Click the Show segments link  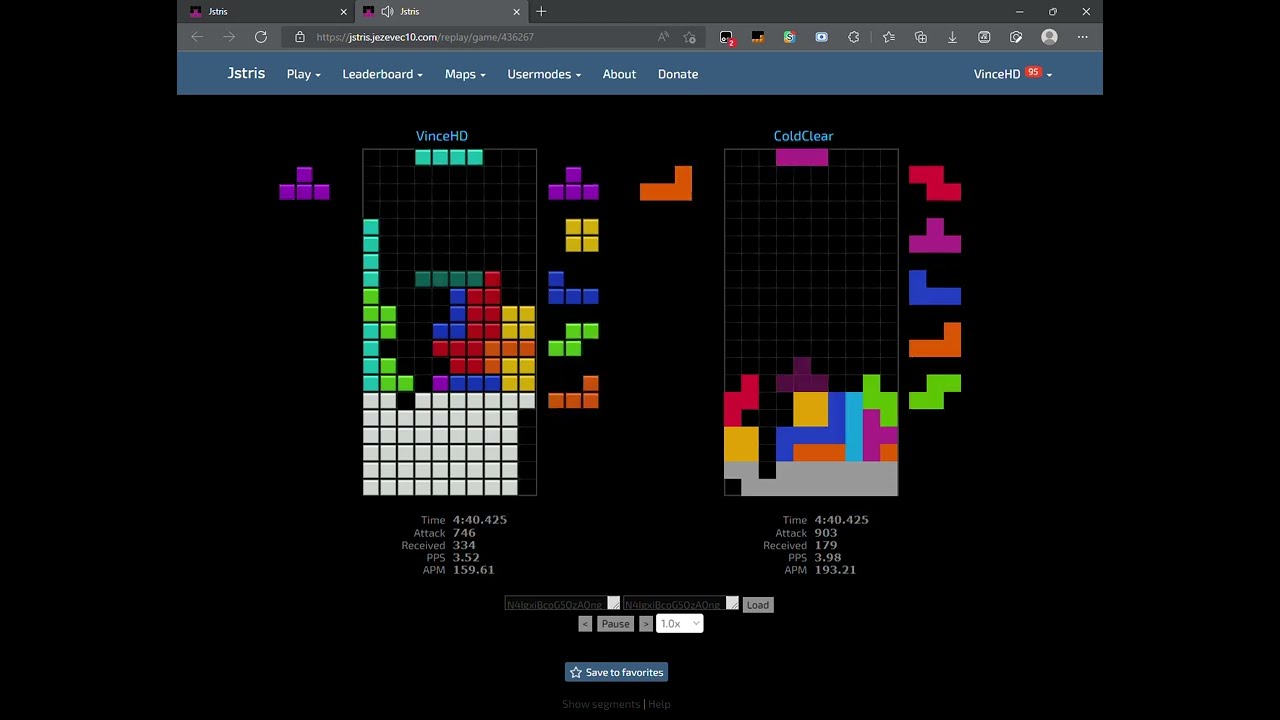coord(601,704)
